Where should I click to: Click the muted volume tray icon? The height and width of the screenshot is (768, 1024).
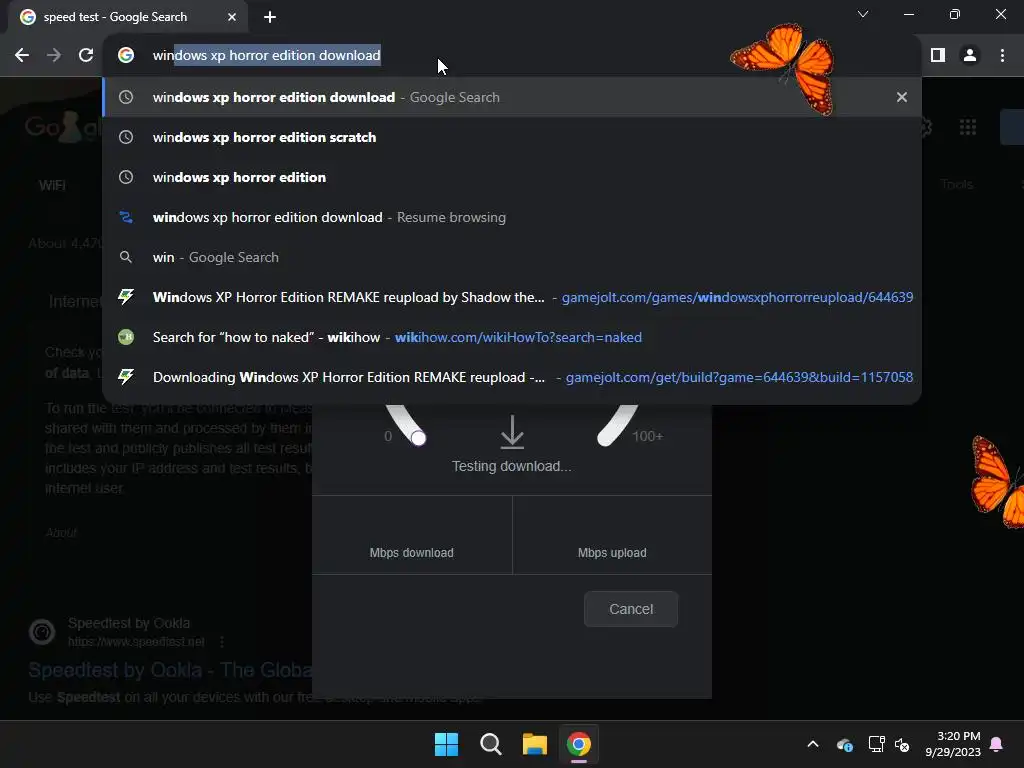coord(903,744)
